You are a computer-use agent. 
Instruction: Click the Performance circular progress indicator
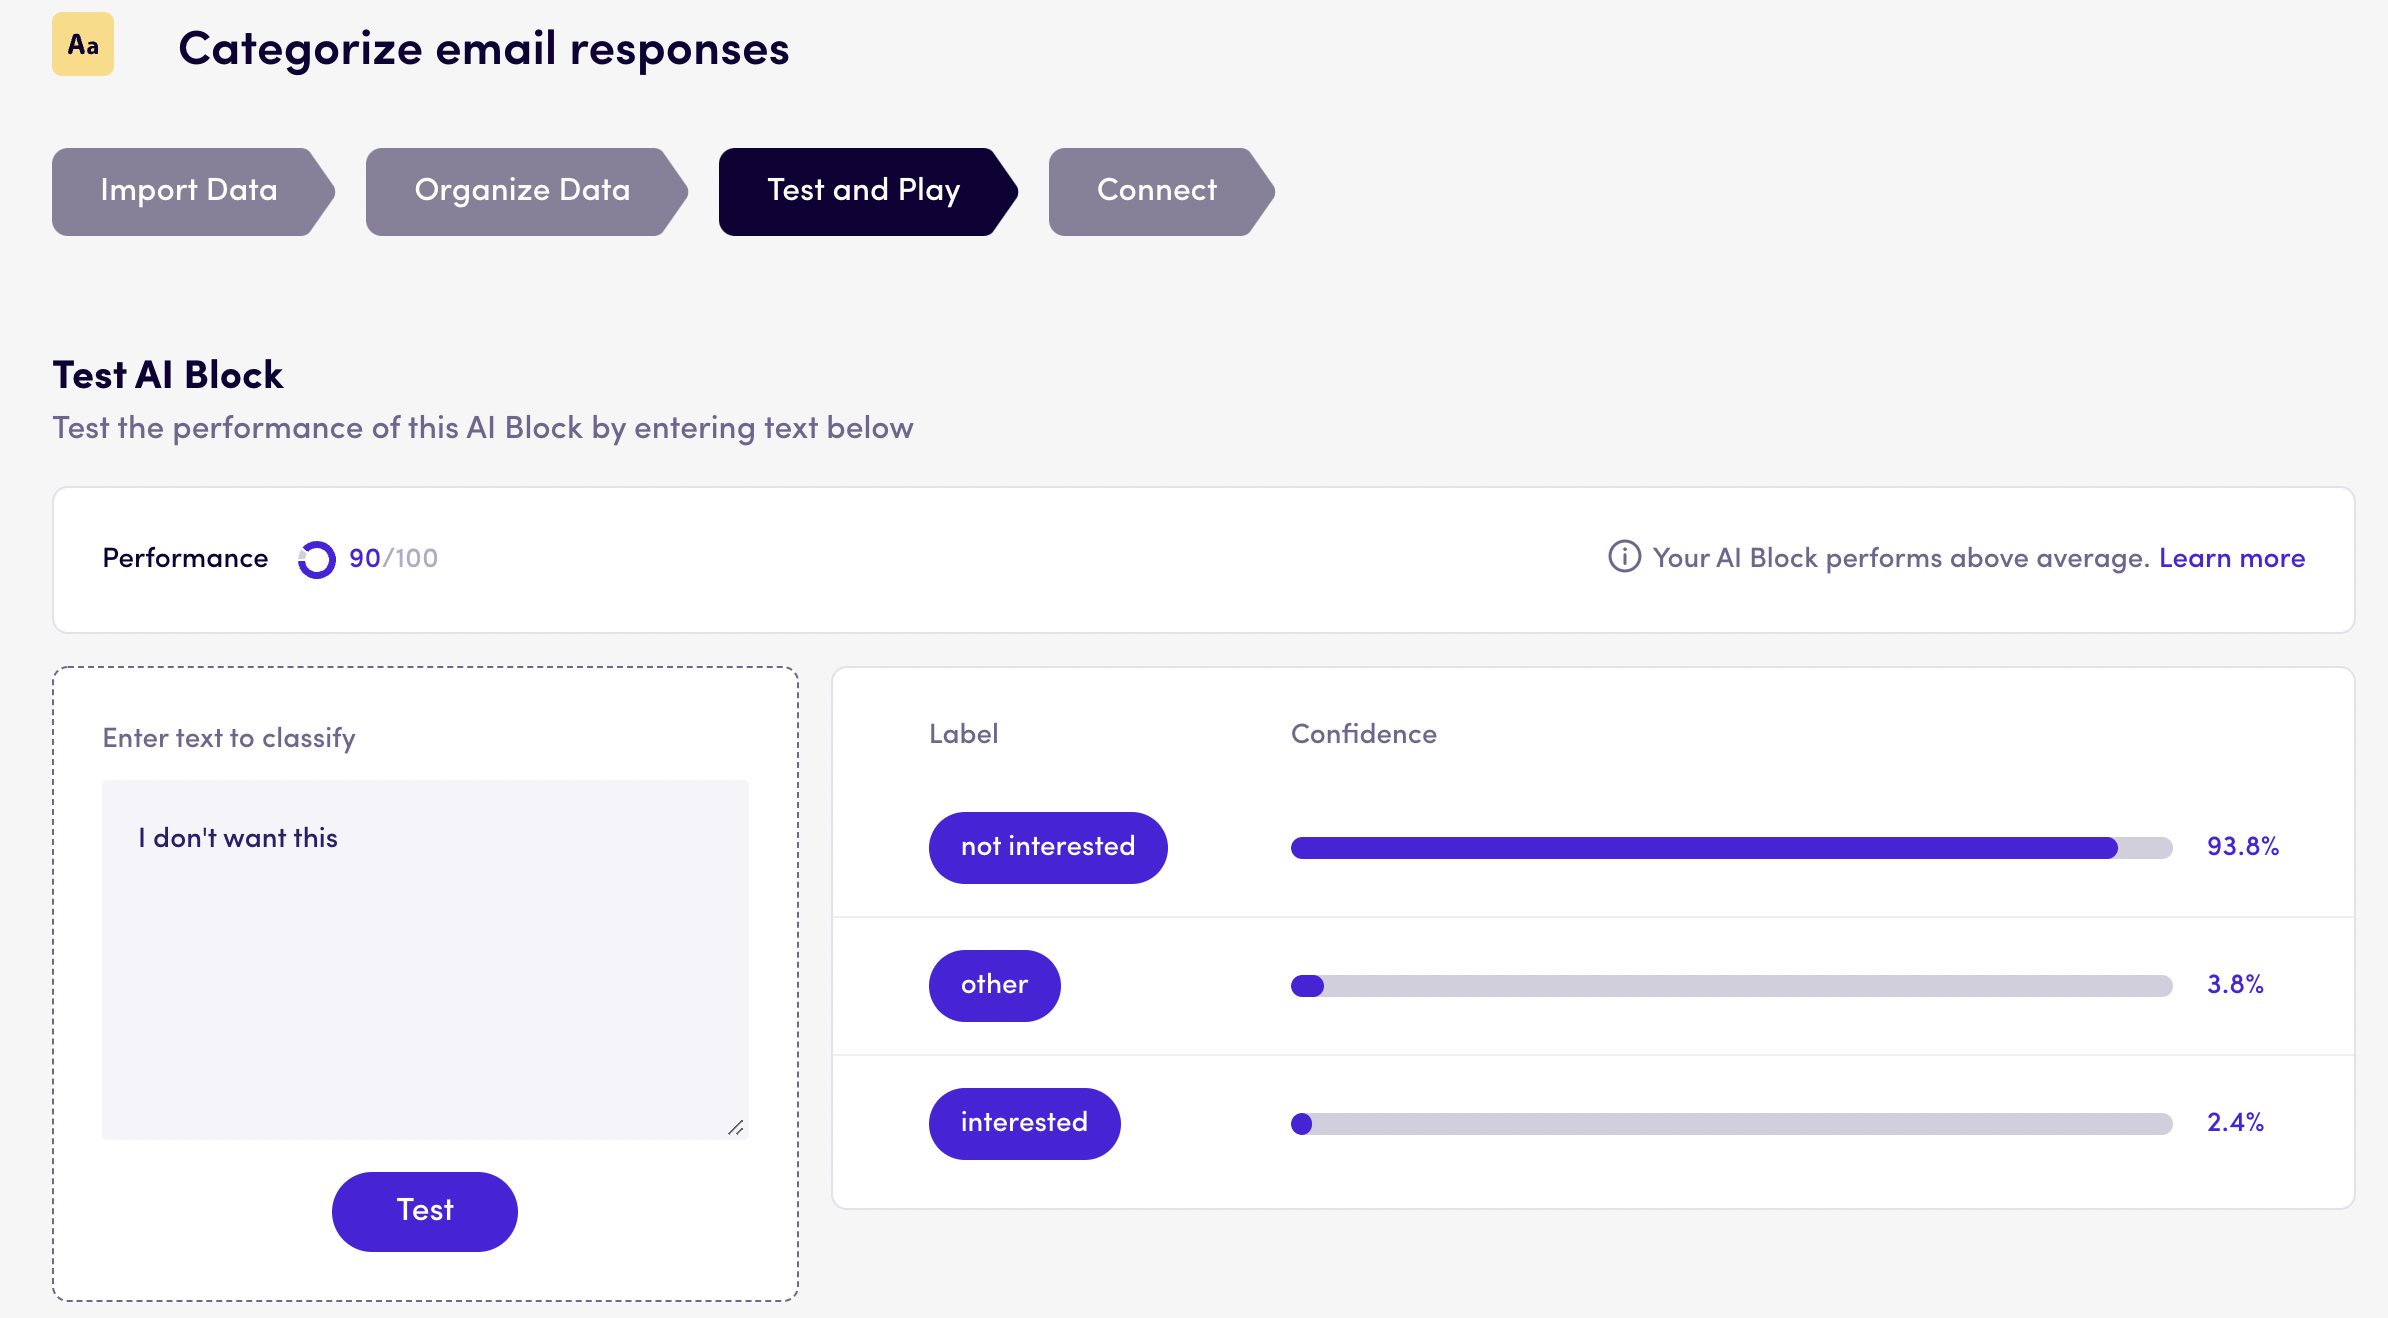(316, 559)
